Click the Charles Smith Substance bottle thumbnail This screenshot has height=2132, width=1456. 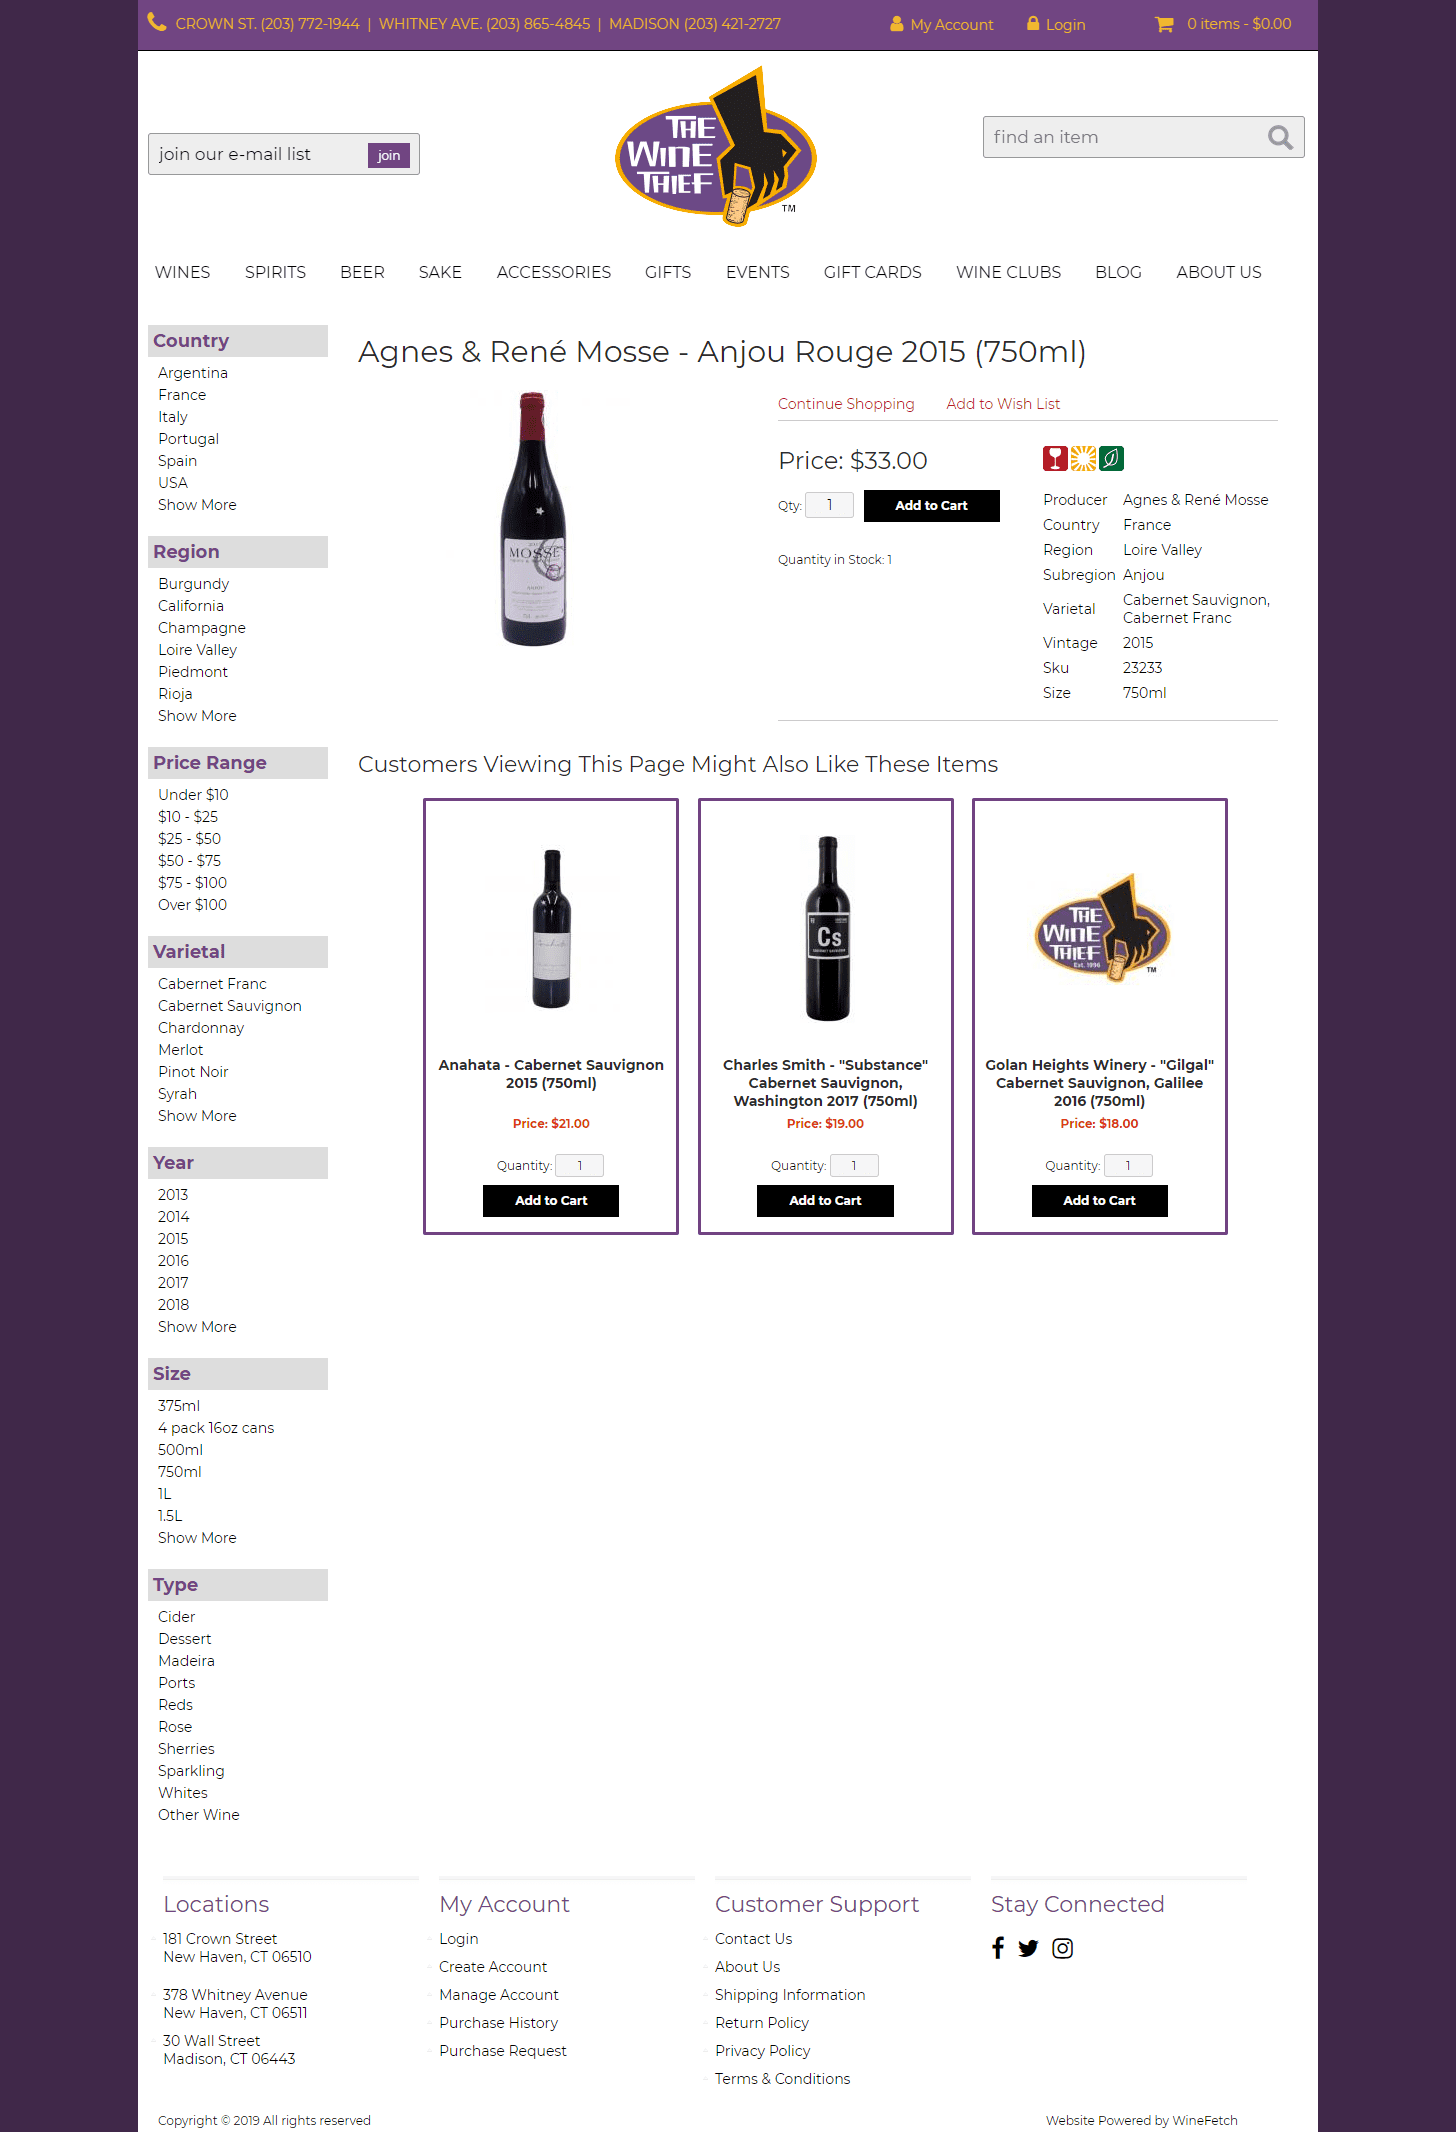coord(827,928)
